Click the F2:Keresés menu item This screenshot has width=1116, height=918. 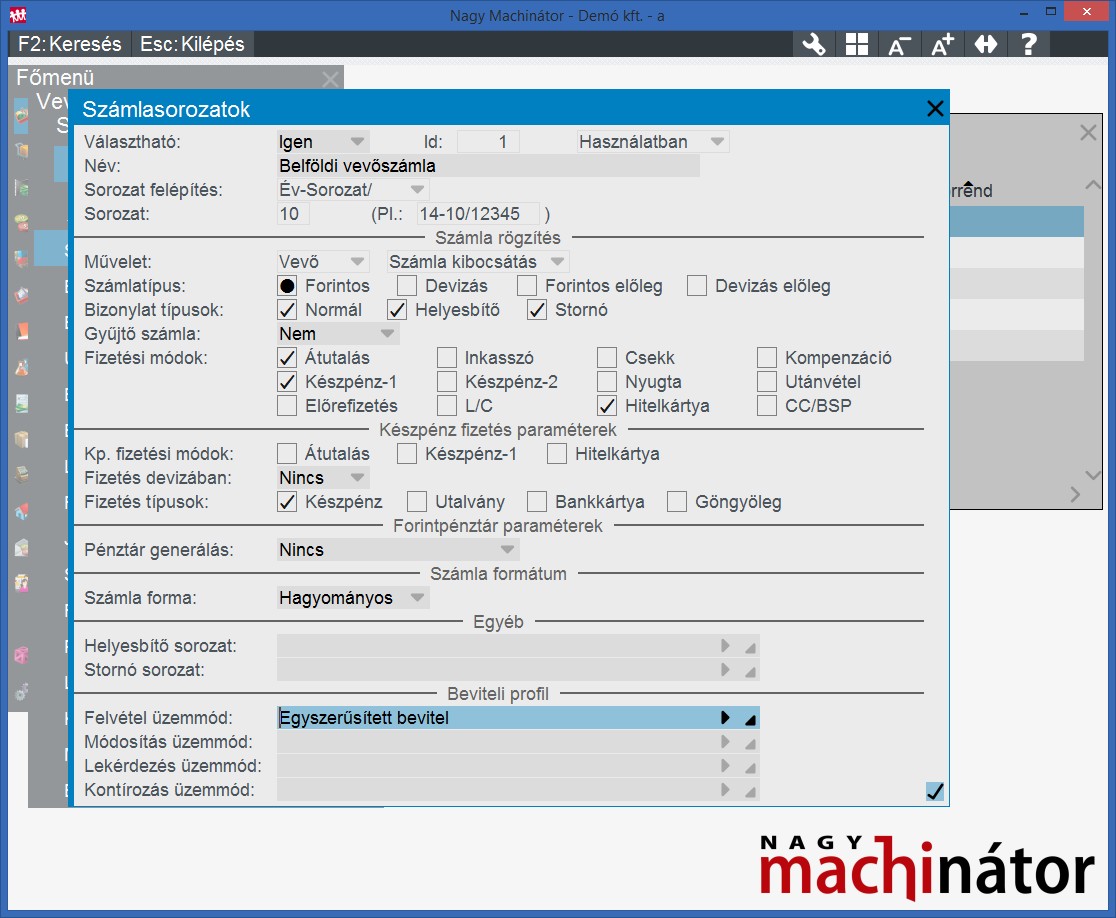pyautogui.click(x=70, y=44)
